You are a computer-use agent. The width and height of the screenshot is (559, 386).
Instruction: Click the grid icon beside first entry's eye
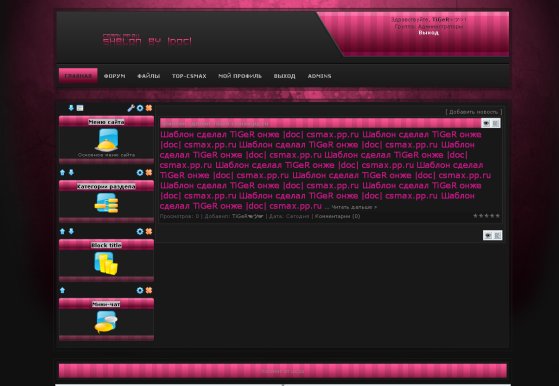(496, 123)
